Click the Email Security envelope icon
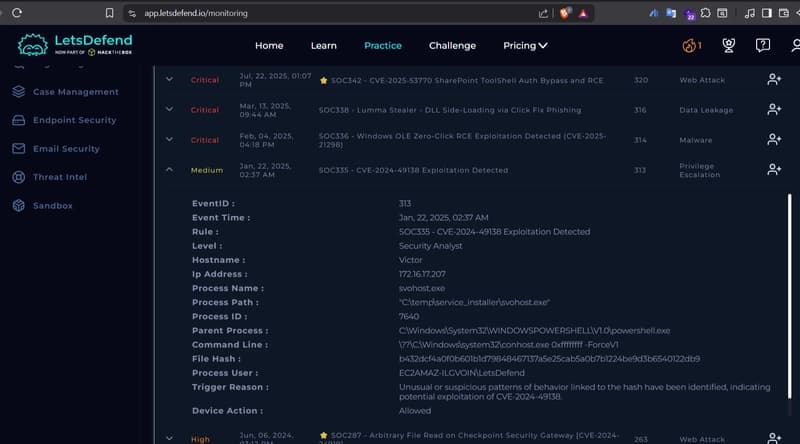 (x=19, y=149)
